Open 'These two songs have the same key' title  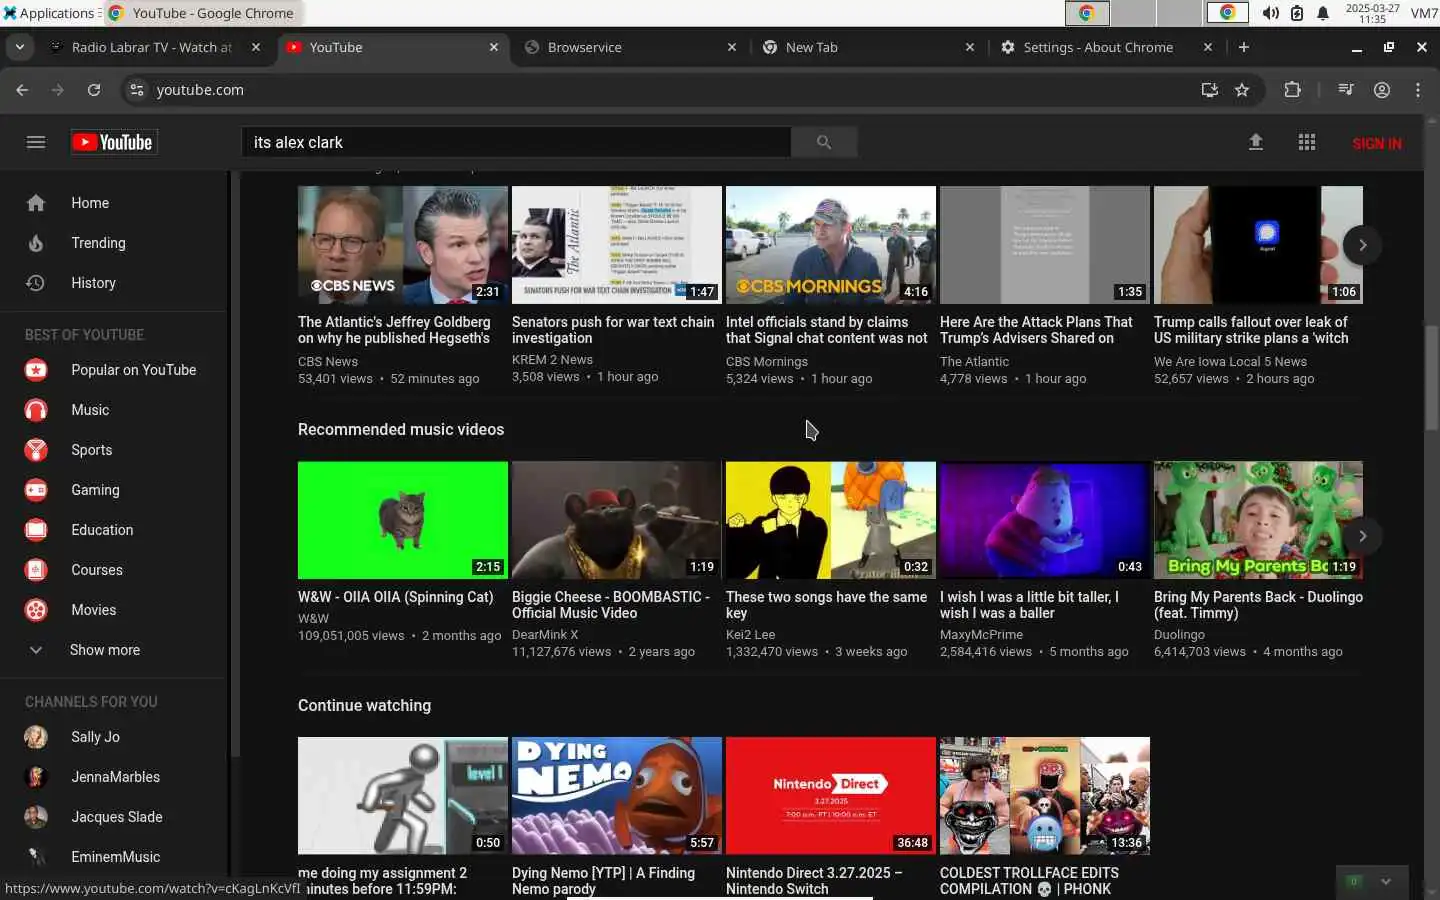[826, 605]
